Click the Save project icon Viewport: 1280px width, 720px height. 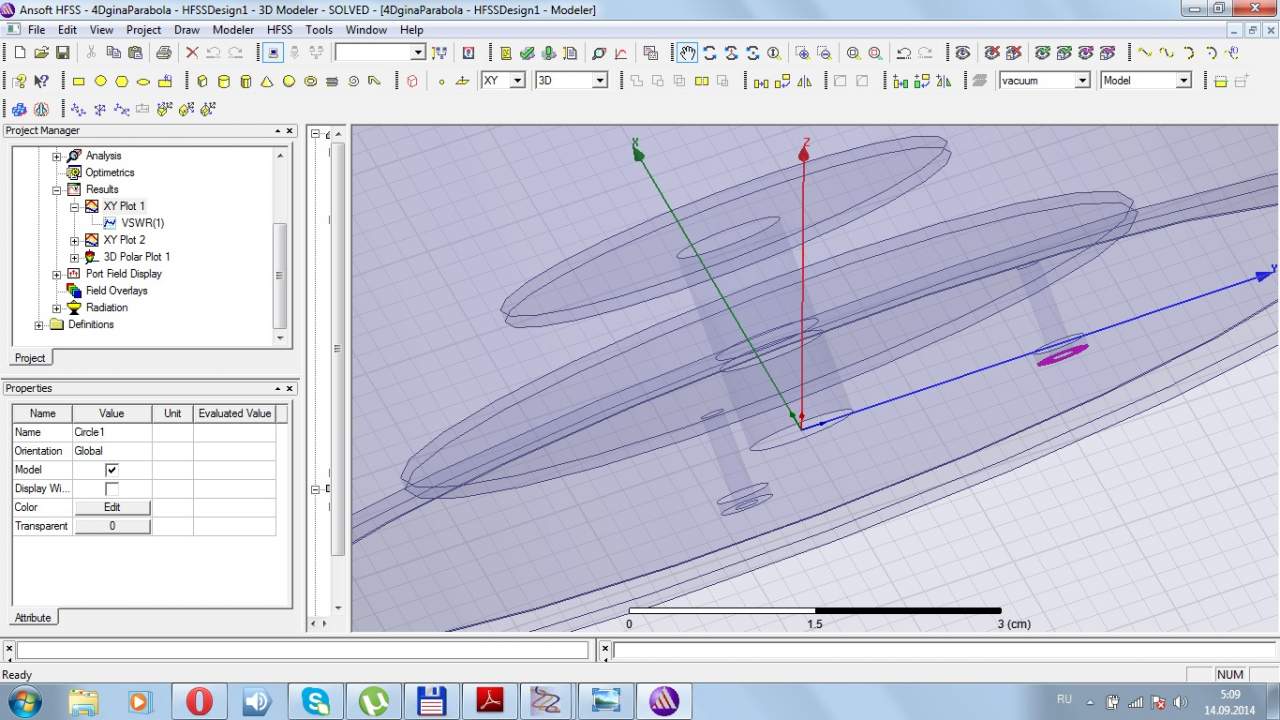tap(62, 53)
